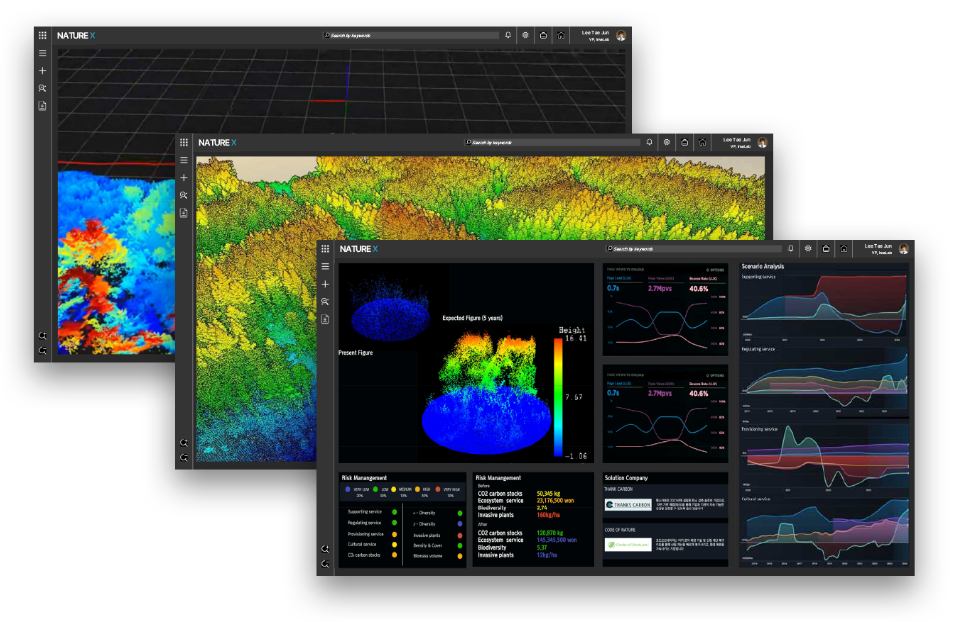
Task: Open app grid icon in middle terrain window
Action: click(184, 143)
